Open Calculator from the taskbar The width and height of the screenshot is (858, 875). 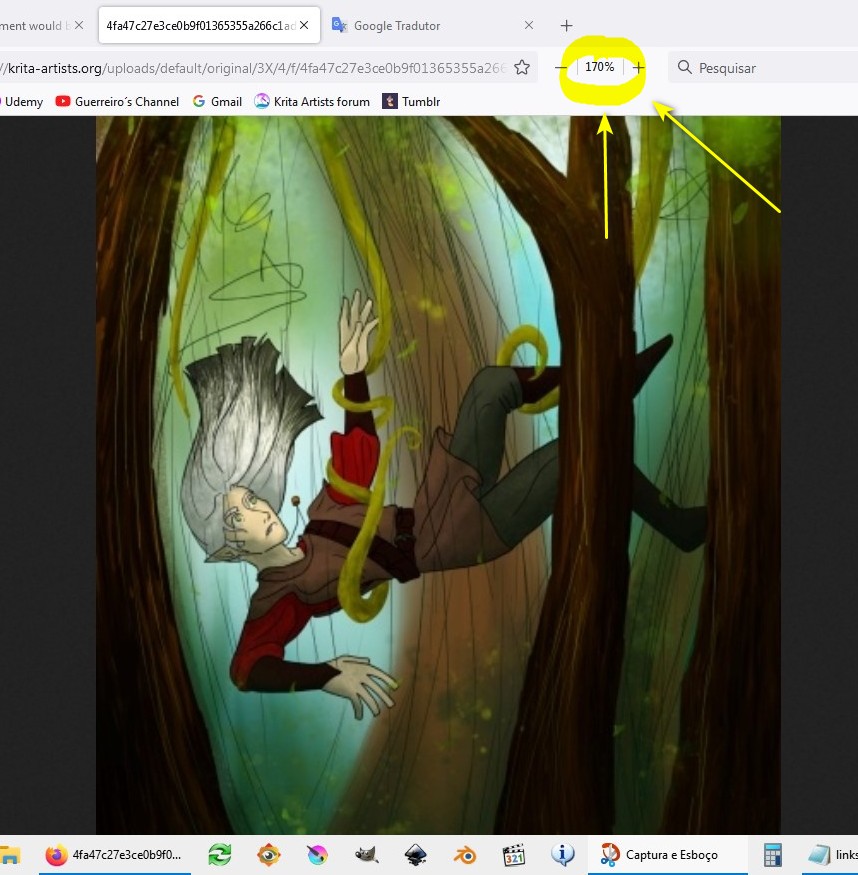(x=772, y=855)
